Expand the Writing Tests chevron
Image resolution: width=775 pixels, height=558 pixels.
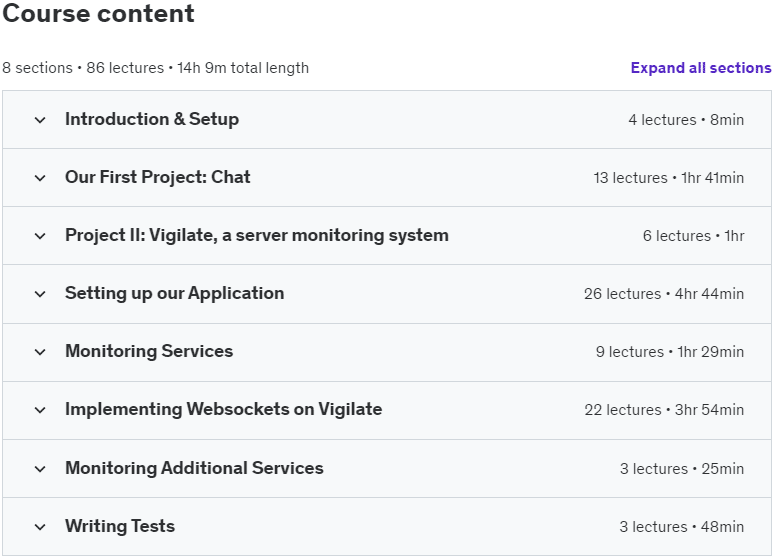tap(40, 527)
